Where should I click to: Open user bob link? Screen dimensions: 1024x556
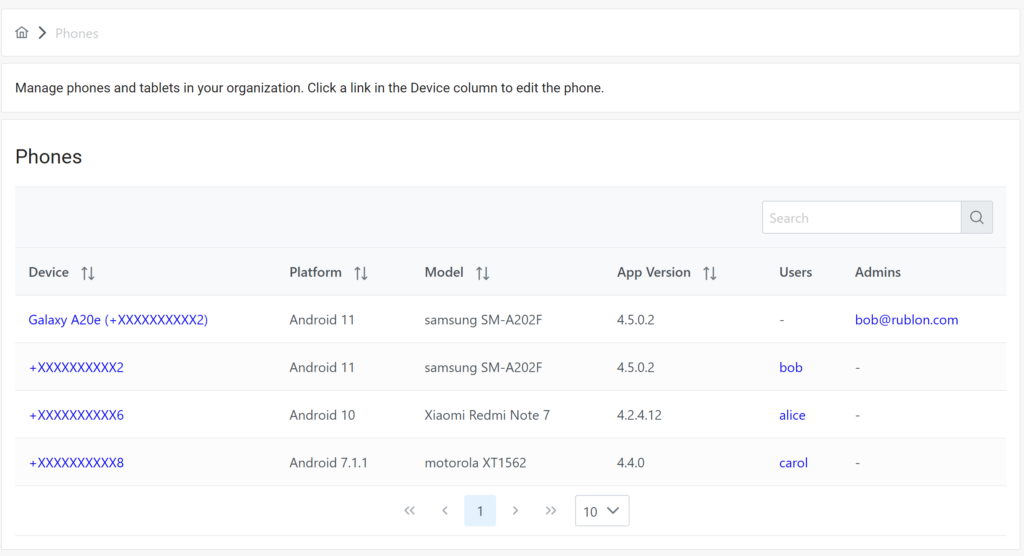791,367
